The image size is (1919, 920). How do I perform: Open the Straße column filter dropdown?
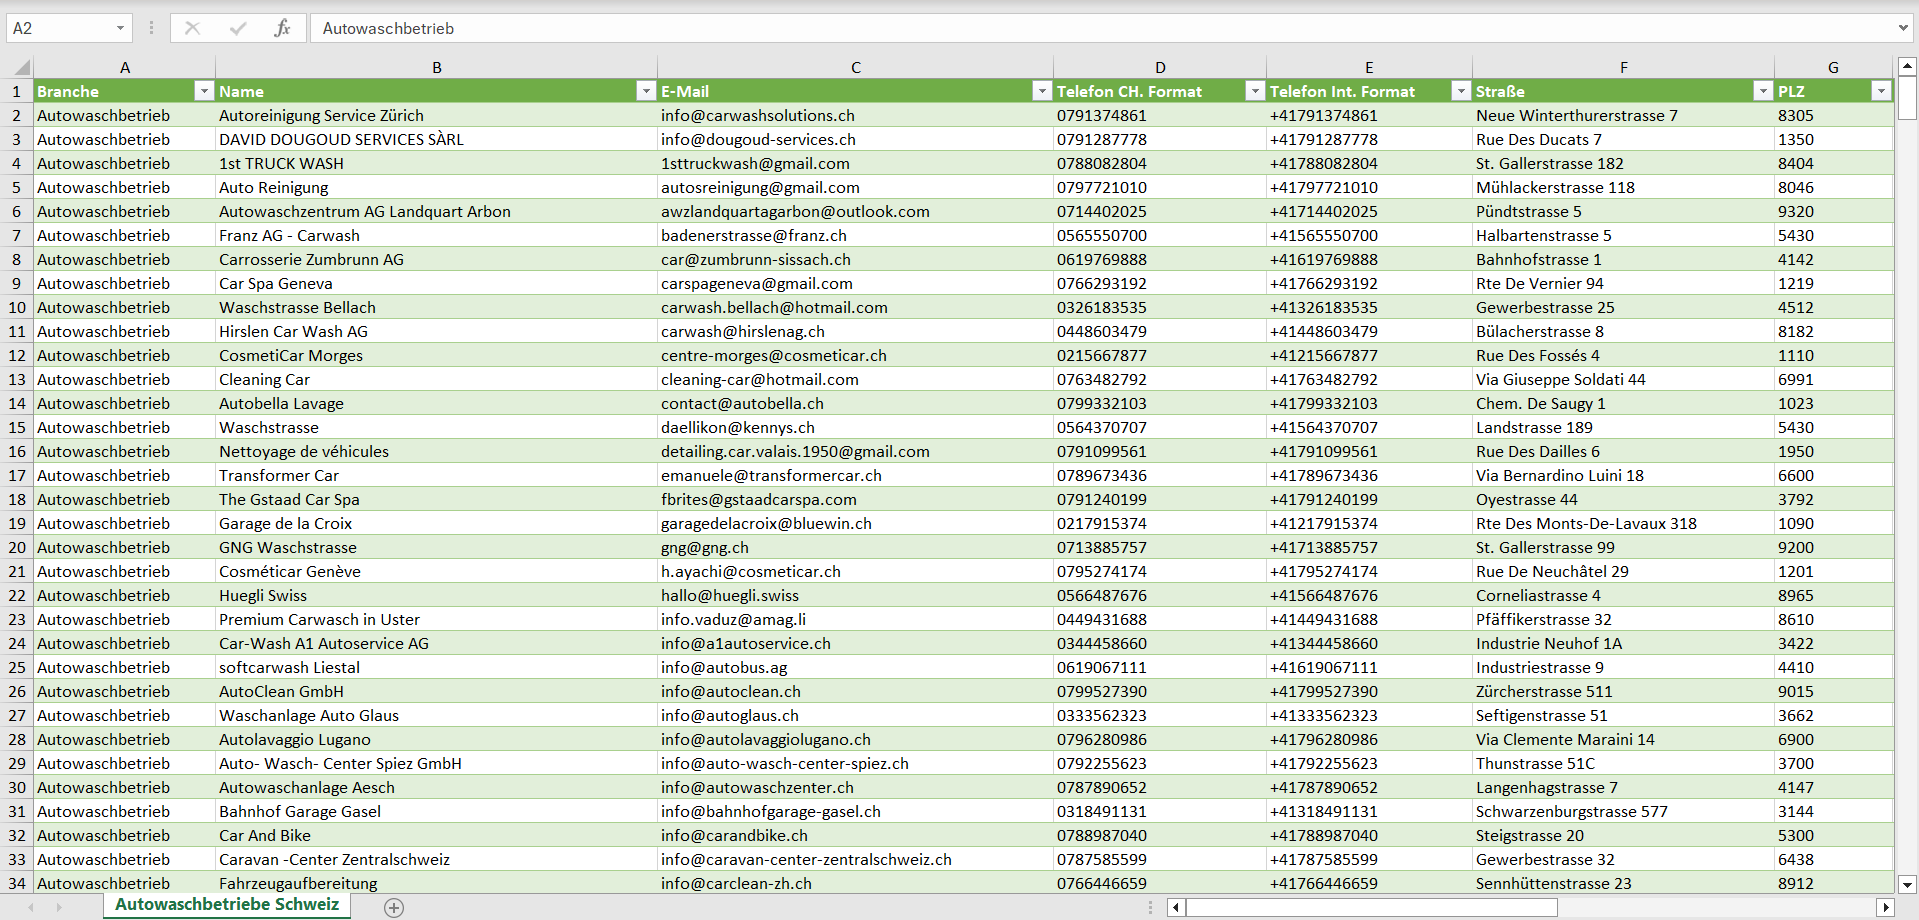(x=1763, y=91)
